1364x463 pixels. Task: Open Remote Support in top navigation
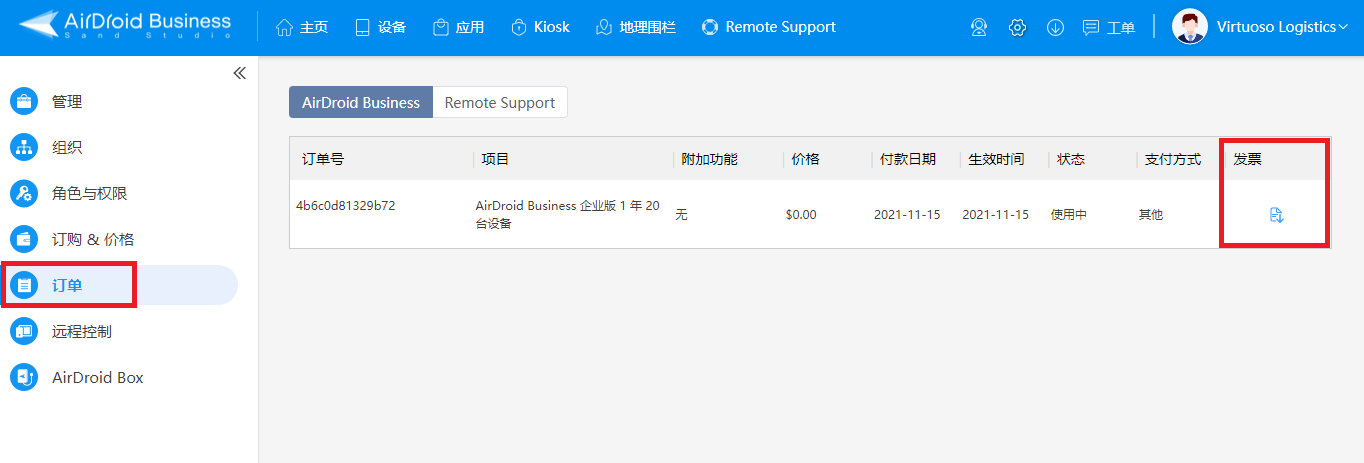coord(768,27)
